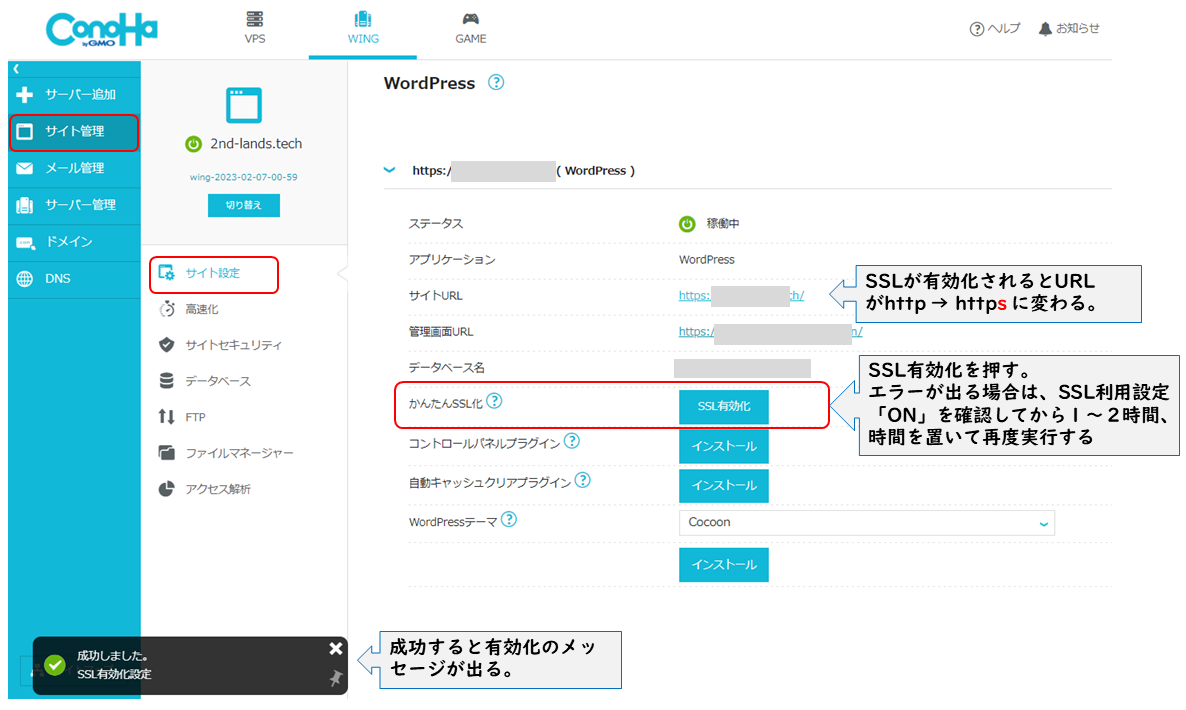Select DNS in sidebar
This screenshot has height=710, width=1186.
tap(74, 279)
